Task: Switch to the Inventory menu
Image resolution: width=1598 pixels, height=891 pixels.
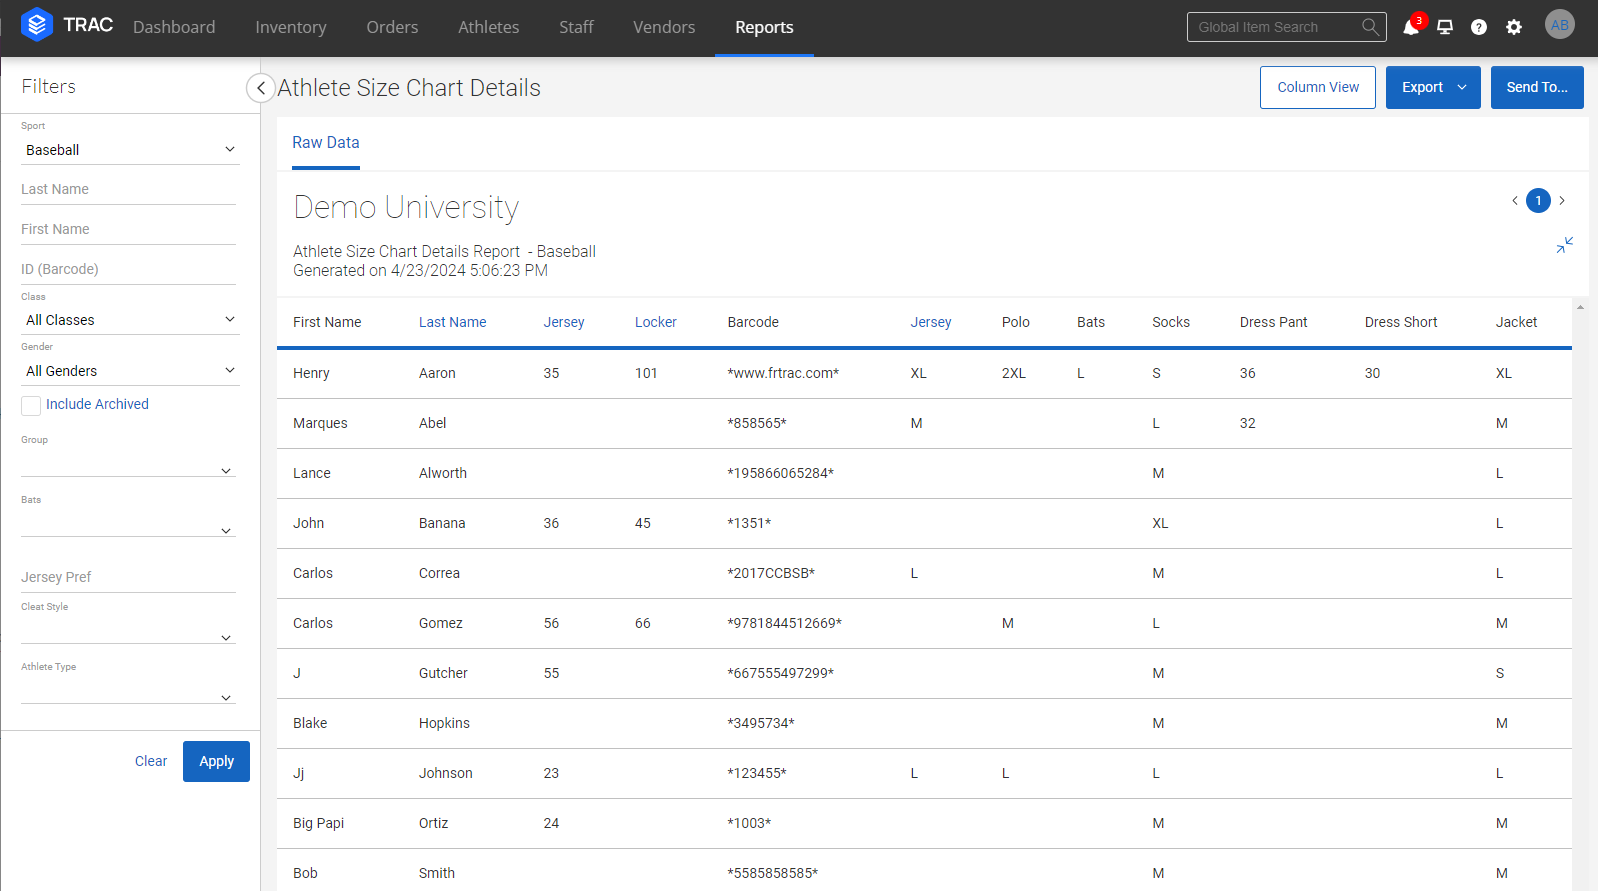Action: (290, 28)
